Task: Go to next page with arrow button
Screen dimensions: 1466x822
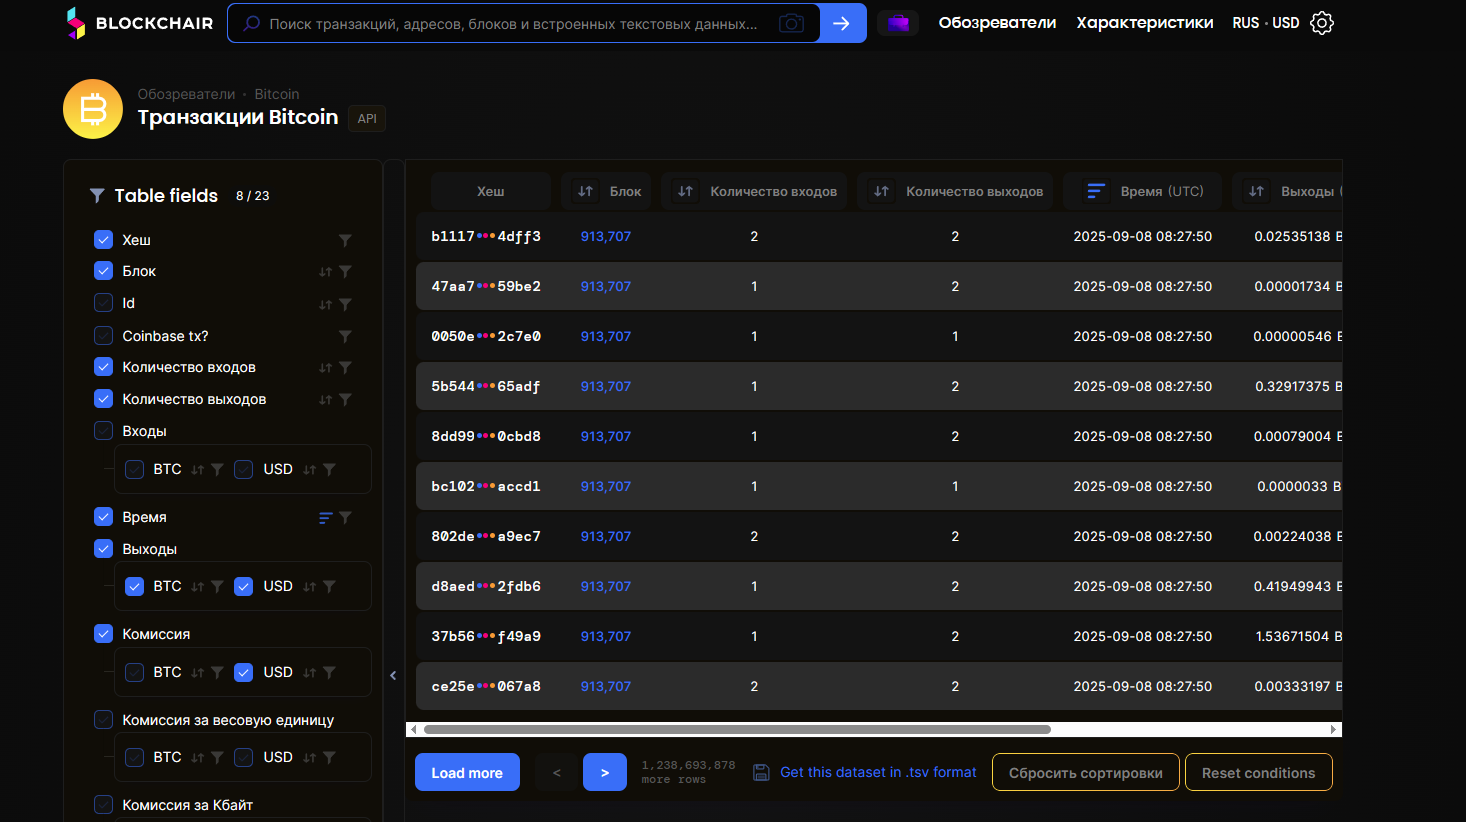Action: tap(605, 772)
